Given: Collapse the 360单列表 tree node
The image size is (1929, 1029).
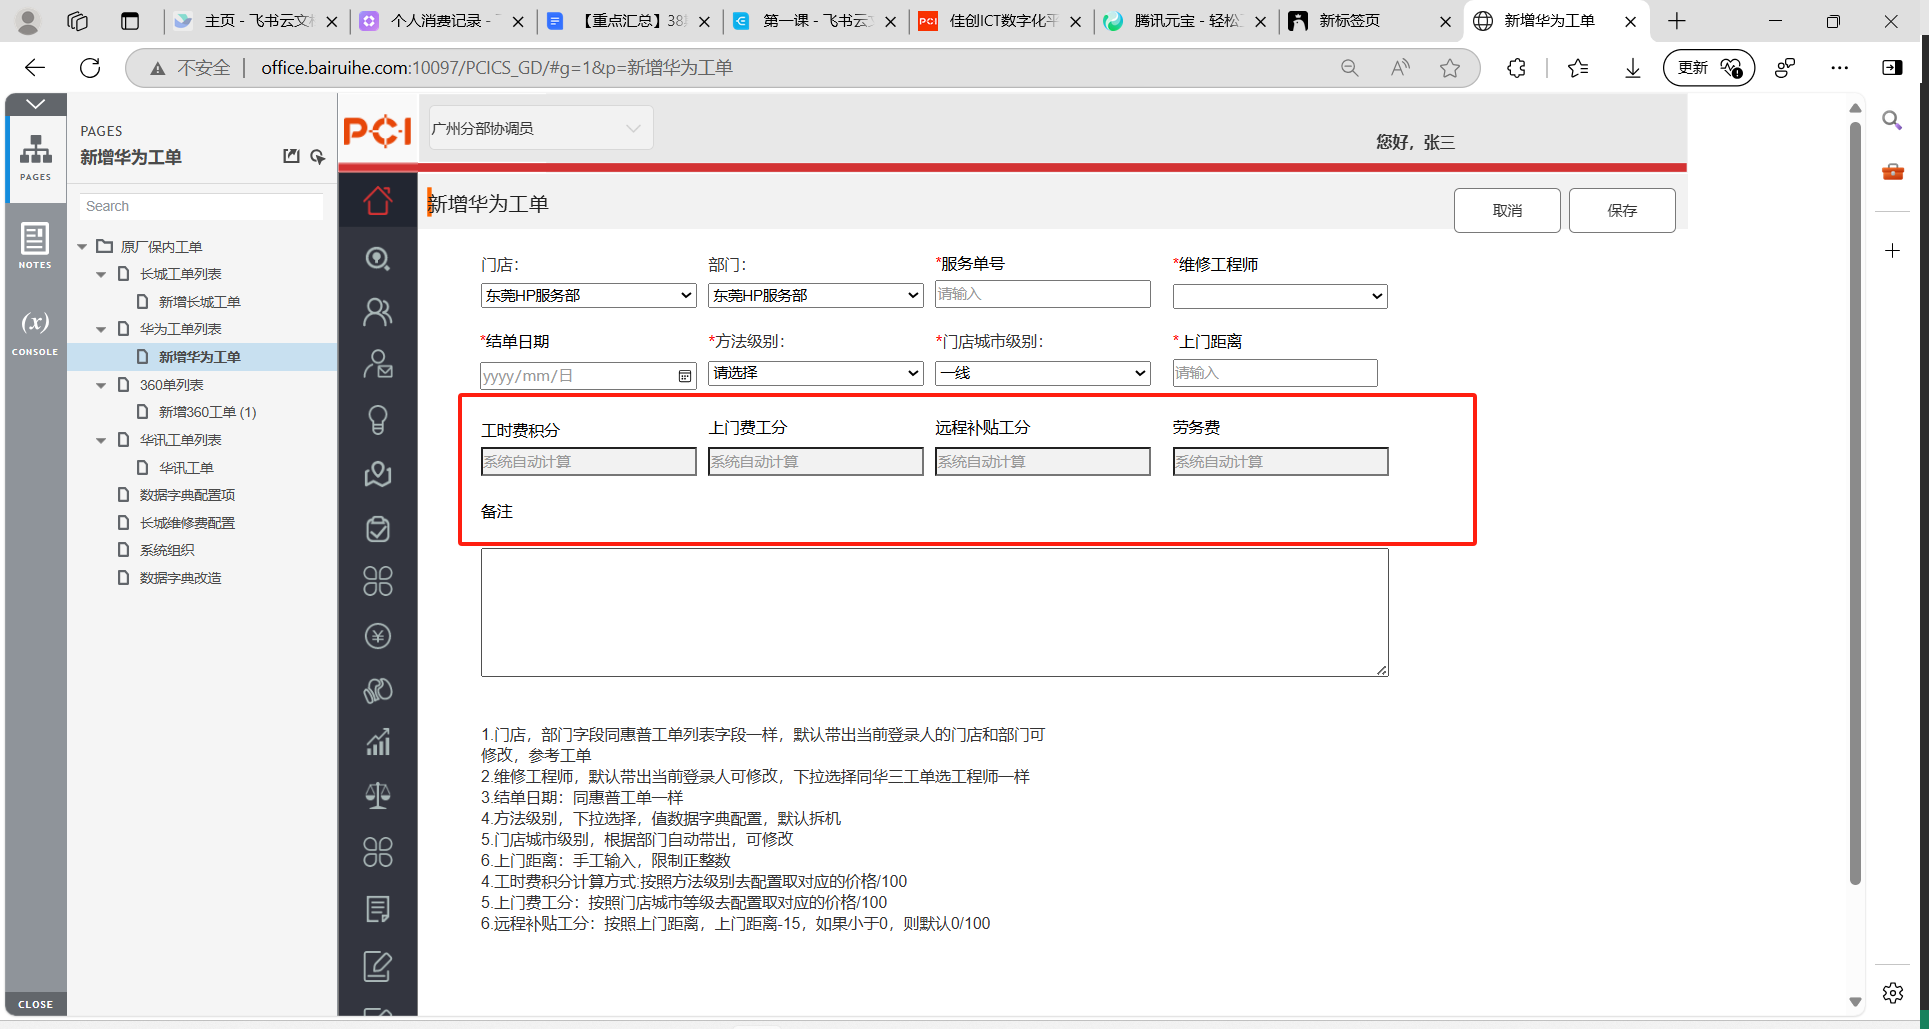Looking at the screenshot, I should [101, 385].
